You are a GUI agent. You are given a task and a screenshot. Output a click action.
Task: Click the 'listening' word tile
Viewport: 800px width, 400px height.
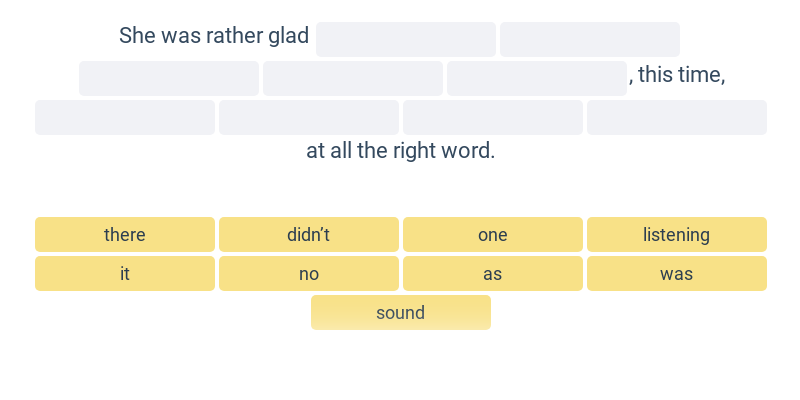[677, 234]
